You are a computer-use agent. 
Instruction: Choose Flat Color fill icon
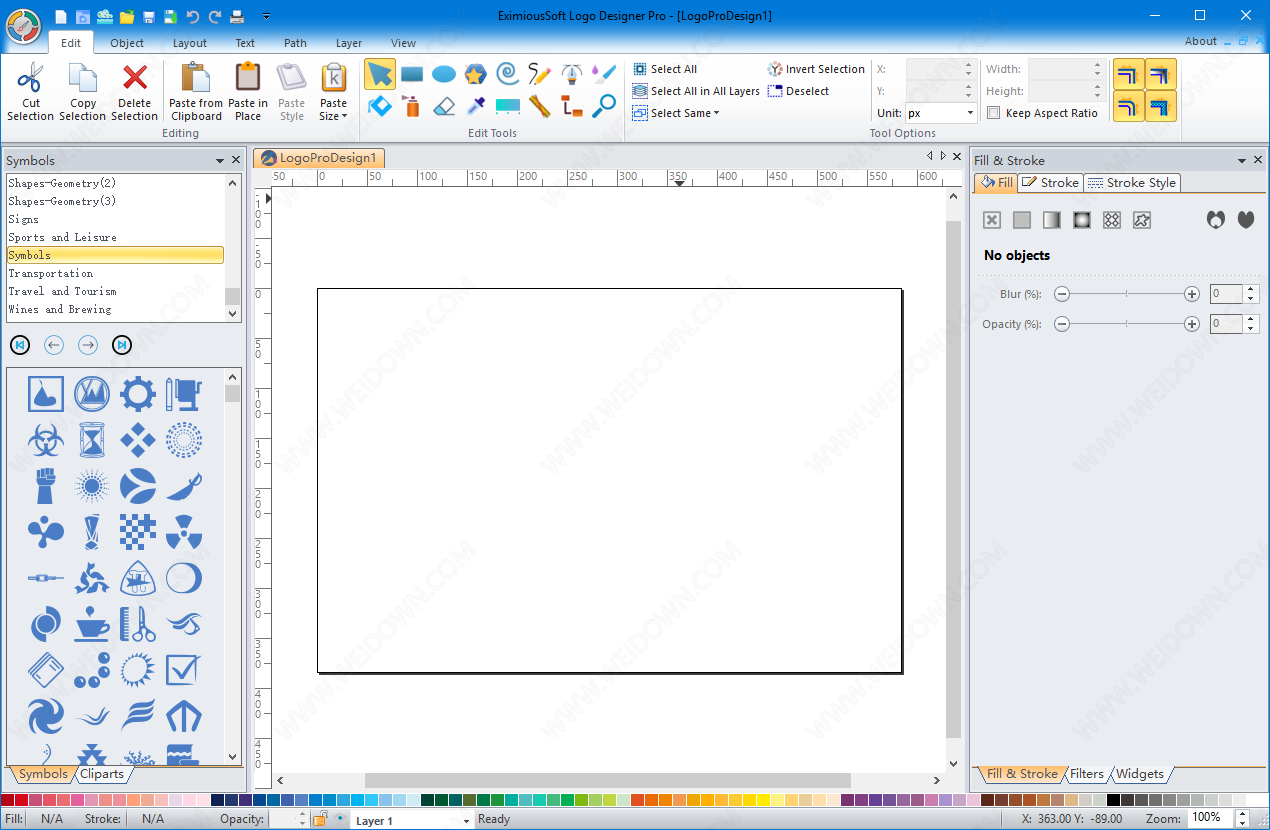[x=1022, y=220]
